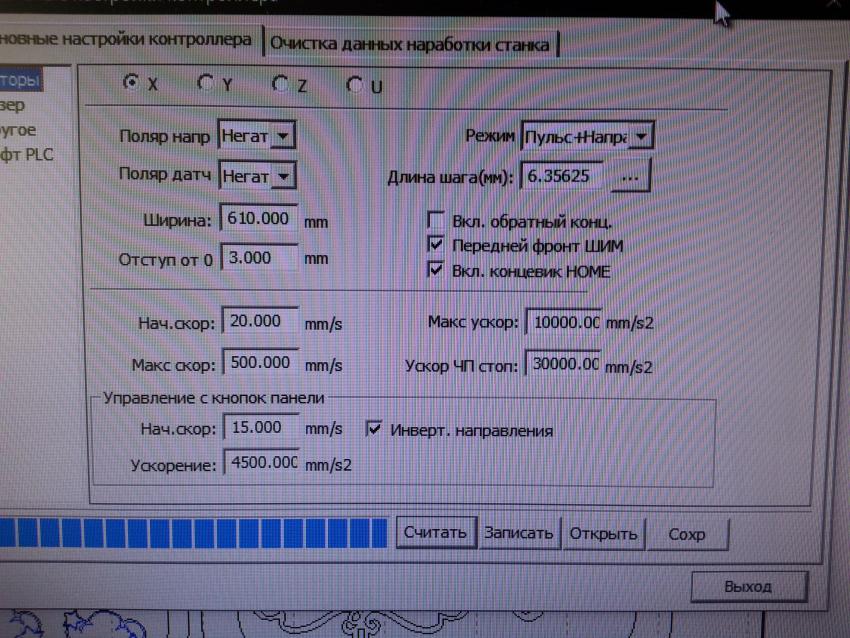Toggle the Вкл. концевик HOME checkbox
The image size is (850, 638).
(x=435, y=270)
